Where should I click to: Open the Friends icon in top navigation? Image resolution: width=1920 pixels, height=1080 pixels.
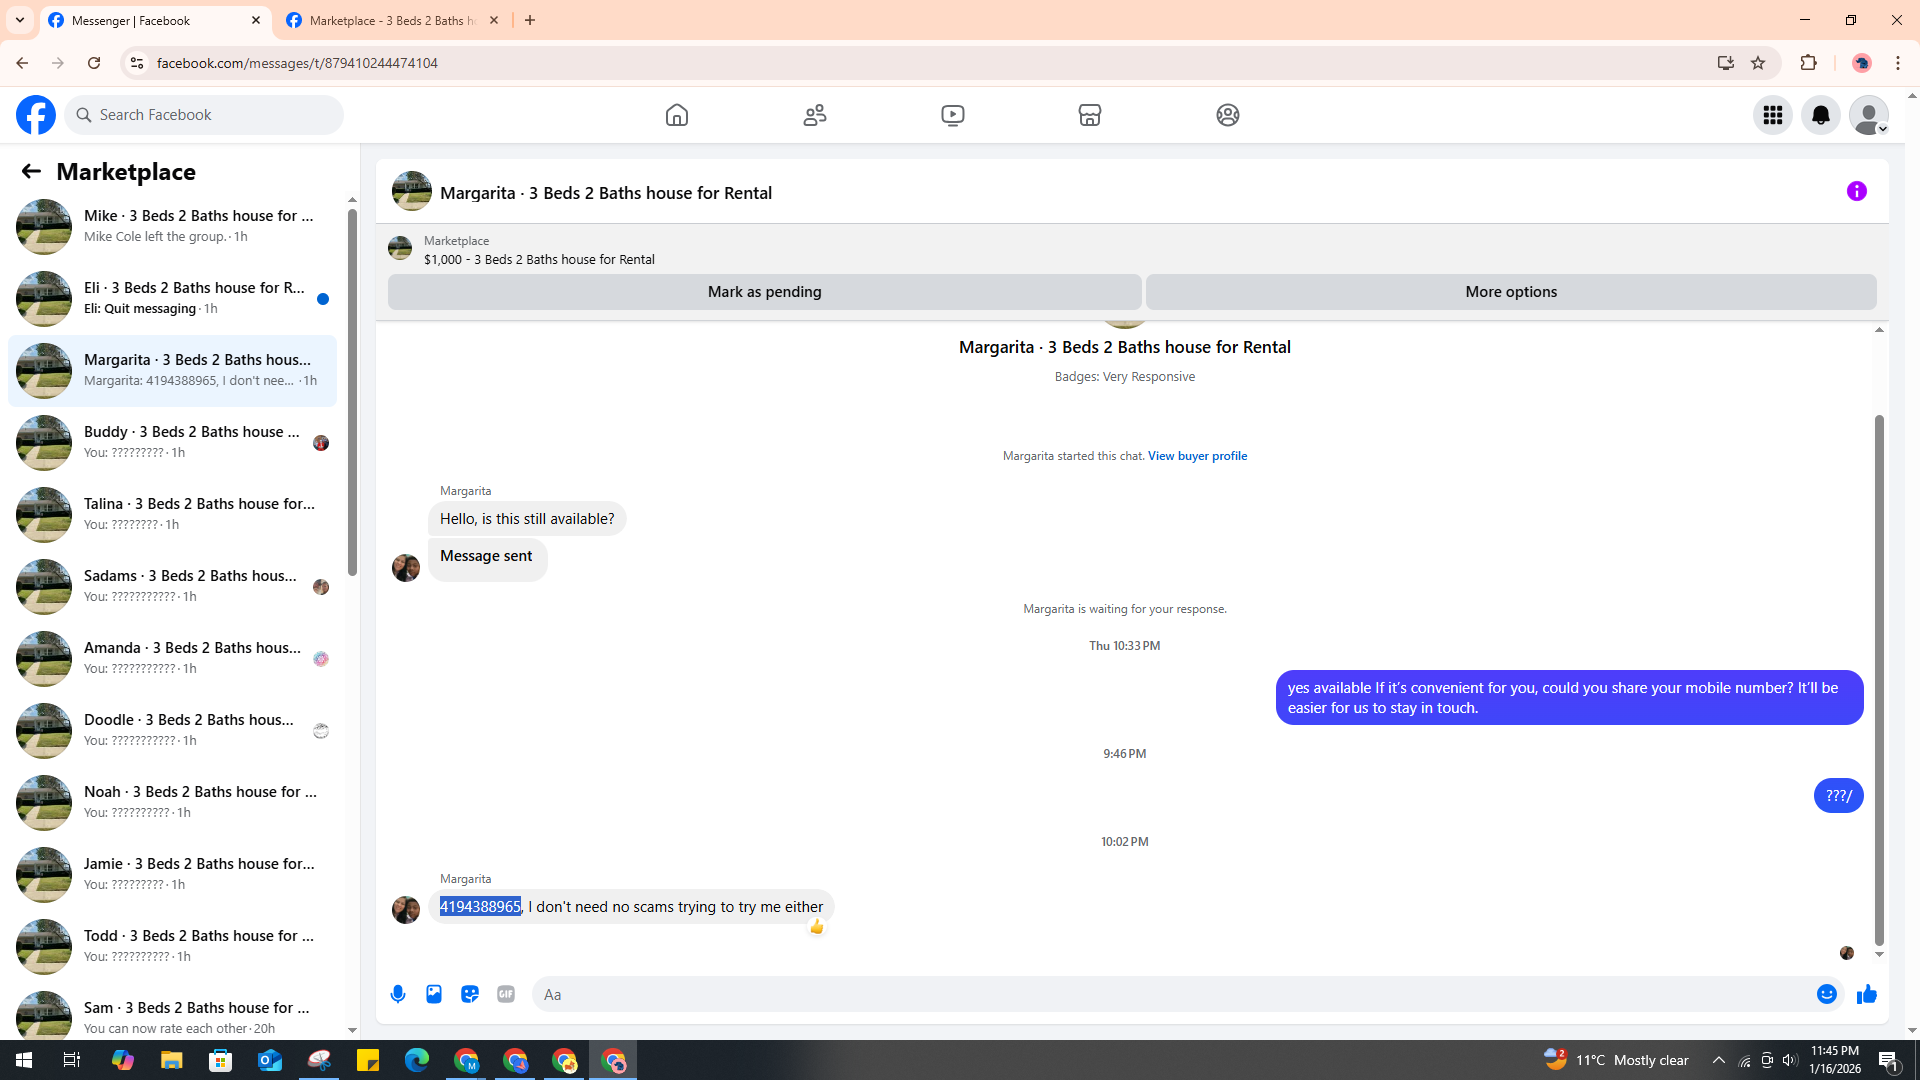pos(815,115)
